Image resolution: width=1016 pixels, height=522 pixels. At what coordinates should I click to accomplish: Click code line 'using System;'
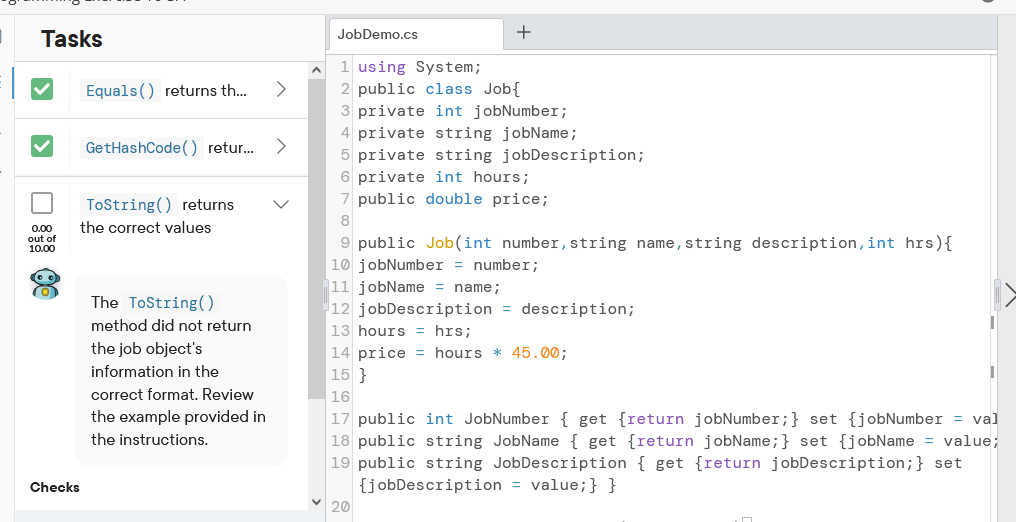(420, 67)
